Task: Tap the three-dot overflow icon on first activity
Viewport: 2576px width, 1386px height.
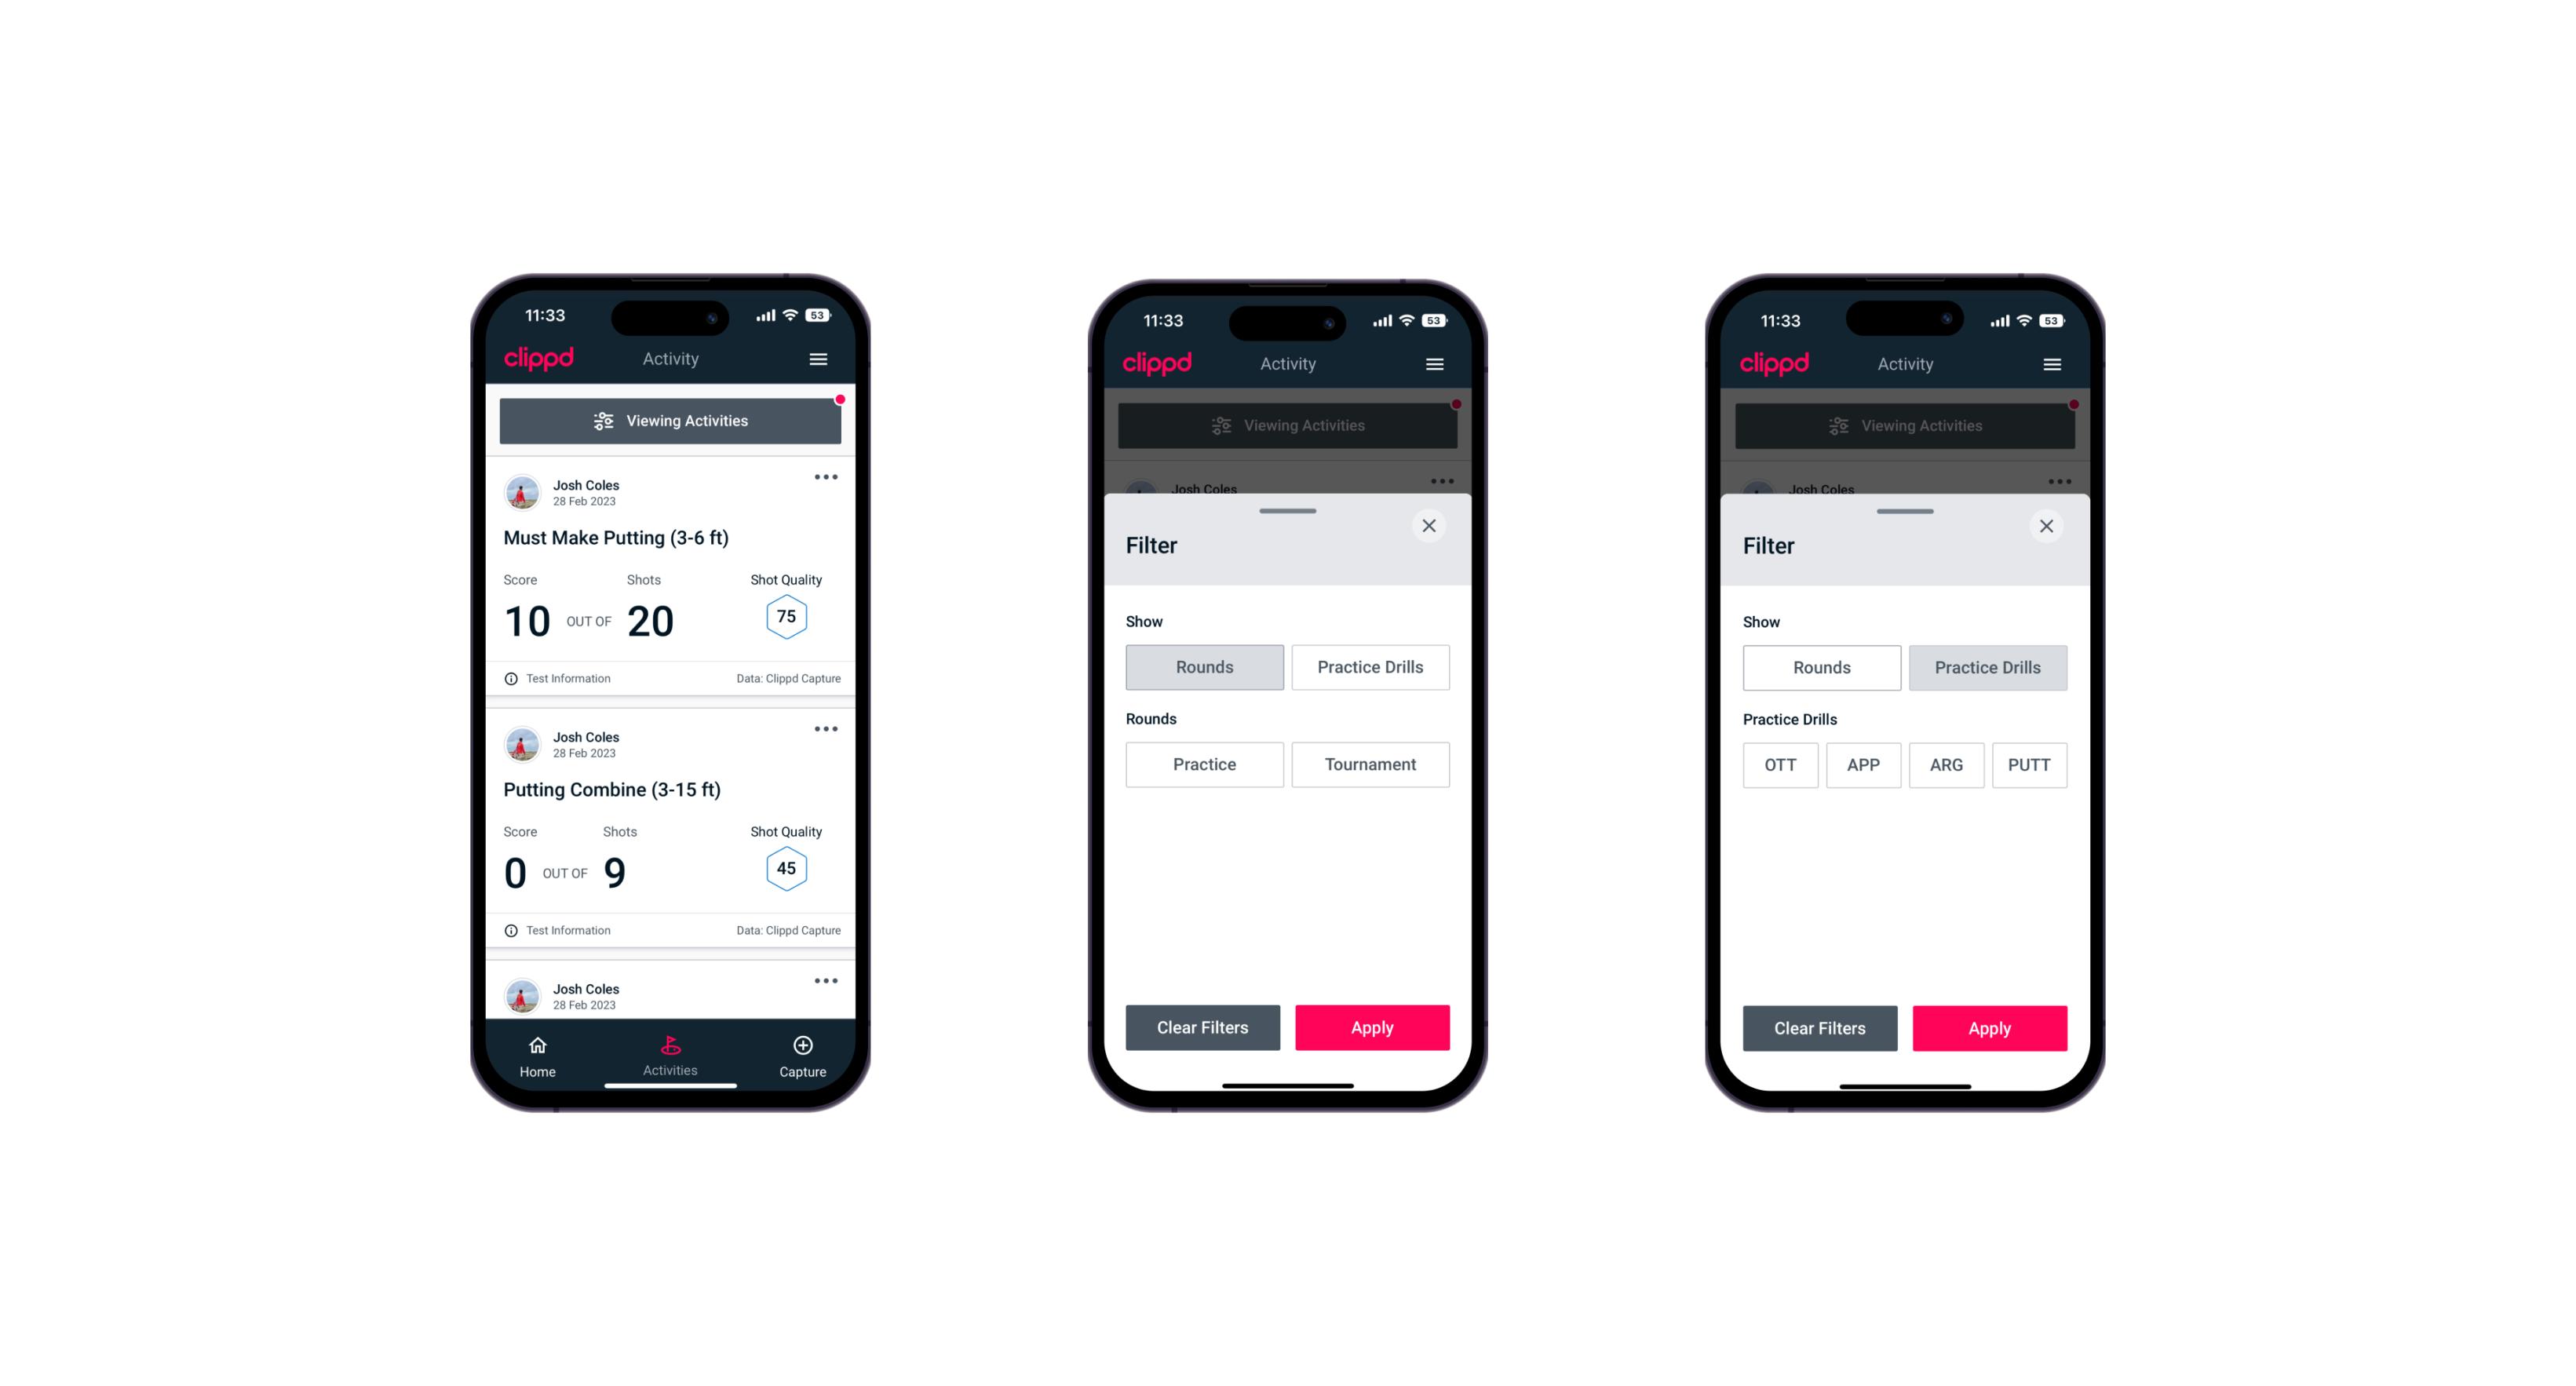Action: tap(825, 478)
